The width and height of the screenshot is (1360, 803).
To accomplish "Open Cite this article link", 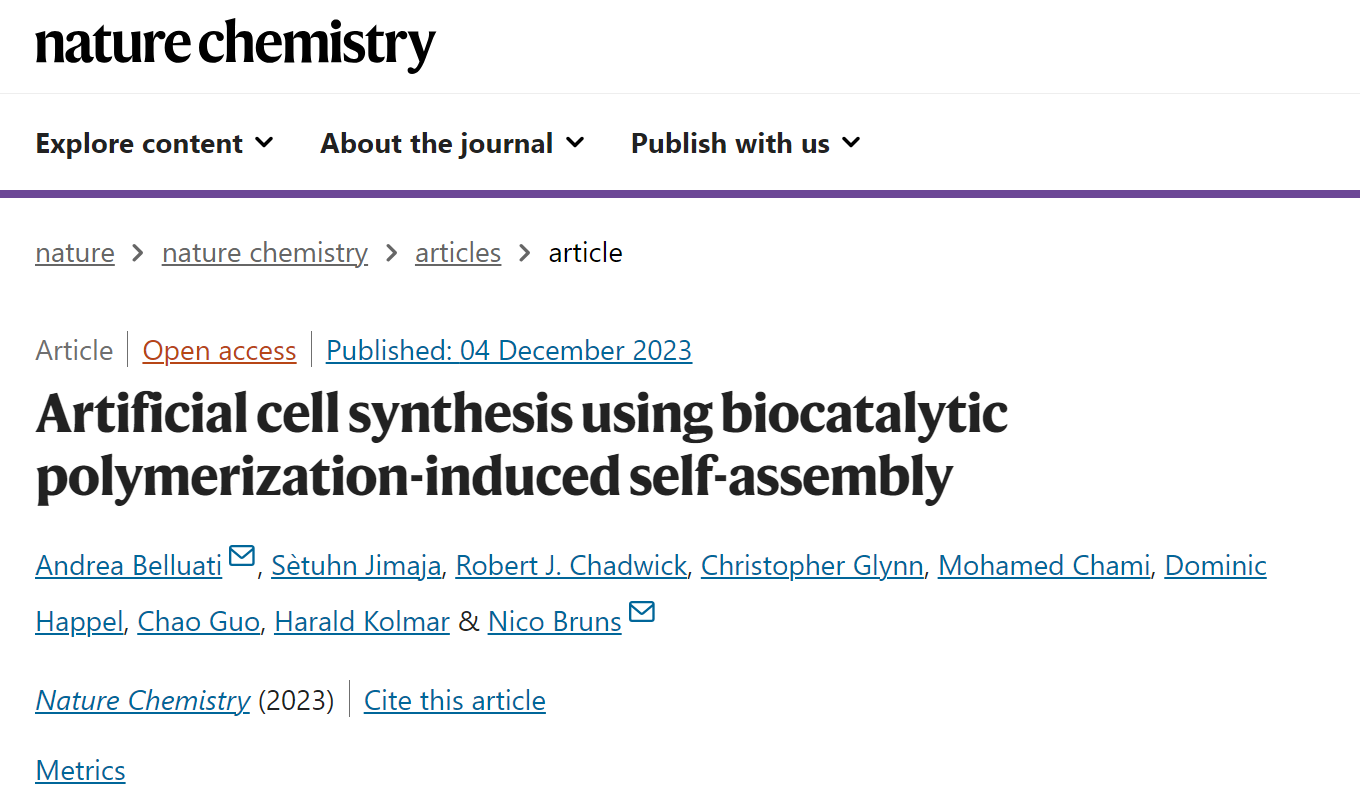I will 455,701.
